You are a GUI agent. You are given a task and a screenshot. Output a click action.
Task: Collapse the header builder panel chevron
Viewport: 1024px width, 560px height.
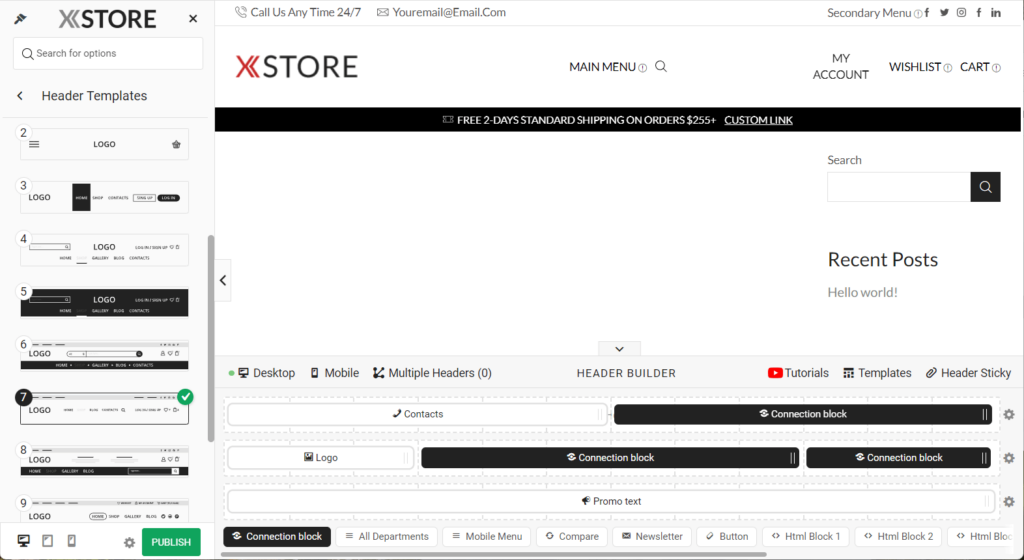619,349
